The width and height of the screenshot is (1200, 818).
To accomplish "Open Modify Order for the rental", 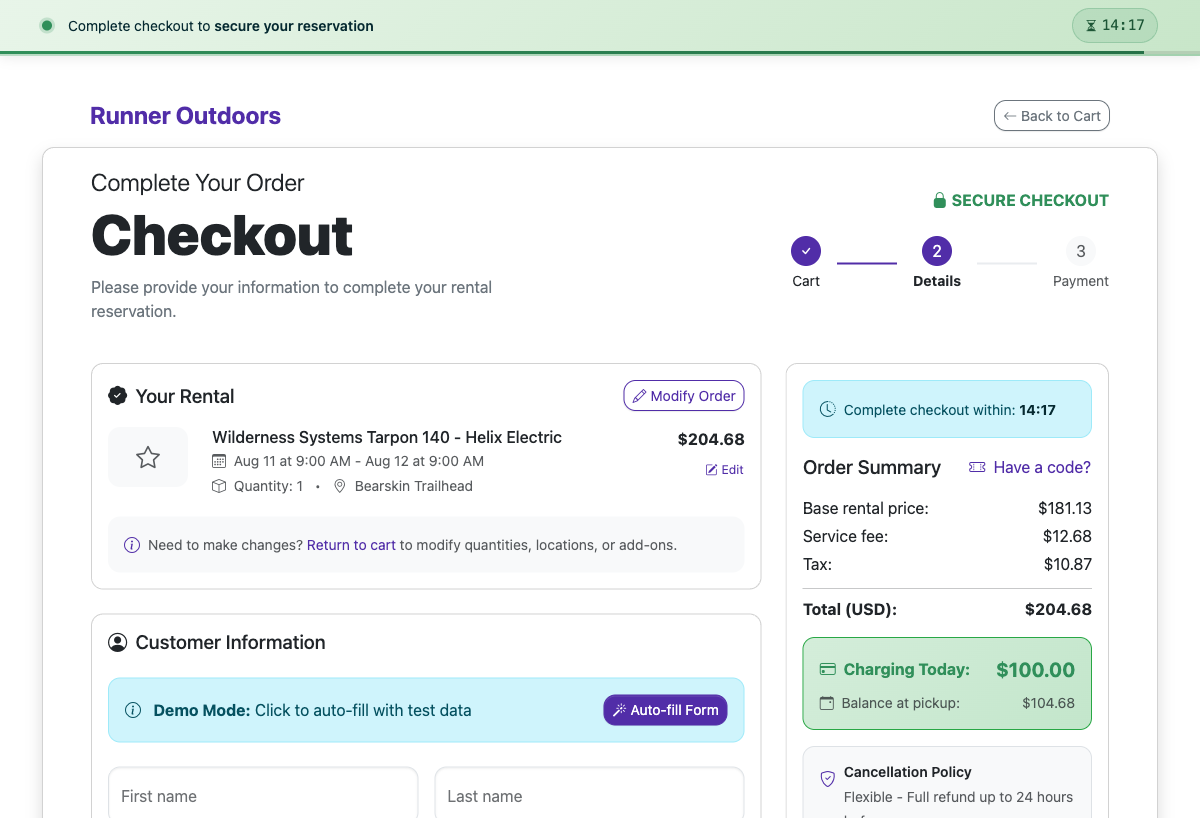I will pos(684,396).
